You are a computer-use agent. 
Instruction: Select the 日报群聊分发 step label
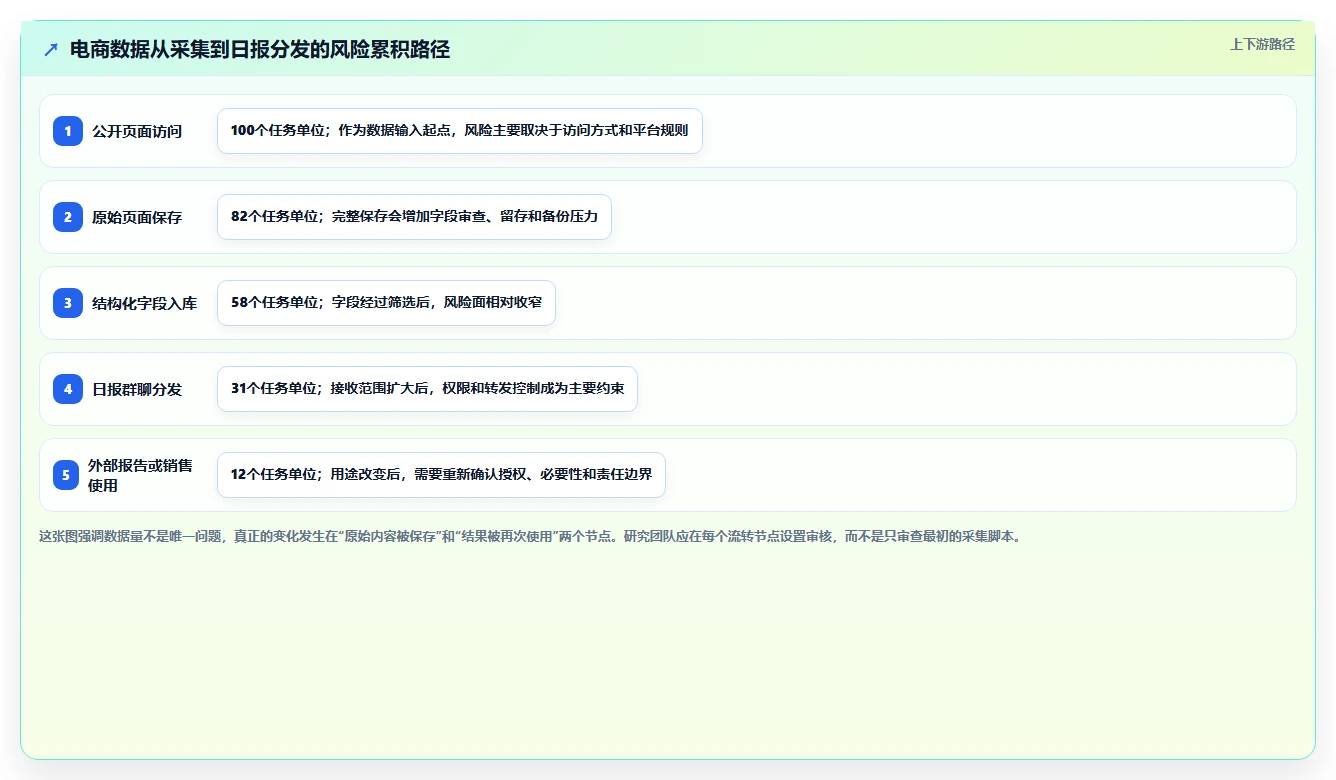tap(137, 389)
